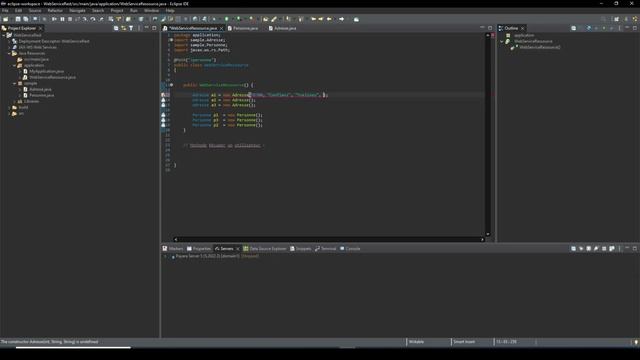This screenshot has height=360, width=640.
Task: Maximize the Project Explorer view
Action: pos(154,28)
